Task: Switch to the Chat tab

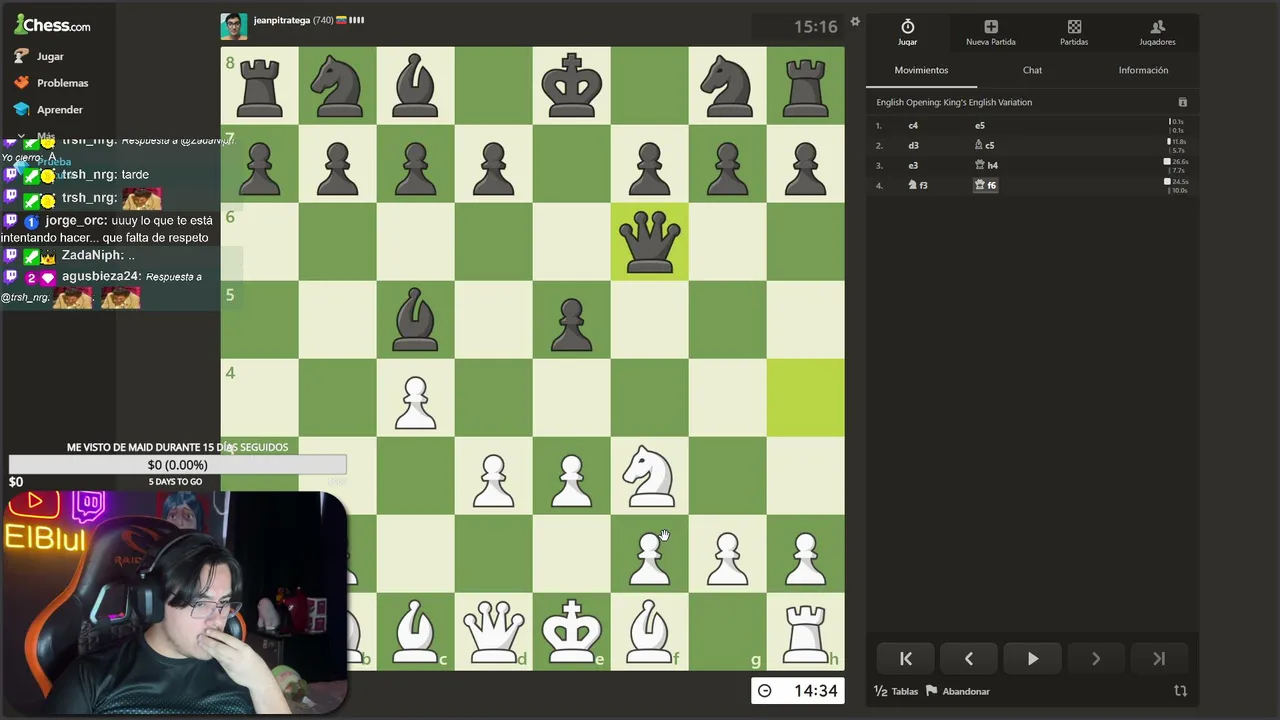Action: tap(1032, 70)
